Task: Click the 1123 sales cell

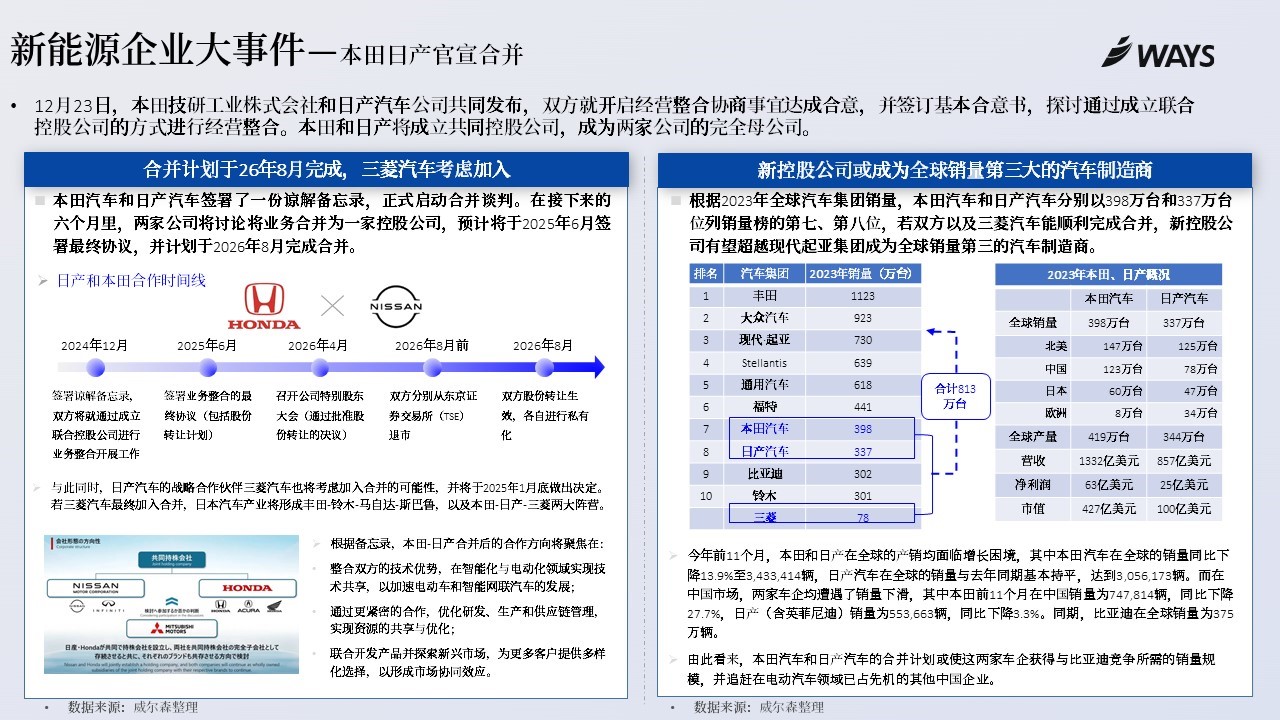Action: 864,296
